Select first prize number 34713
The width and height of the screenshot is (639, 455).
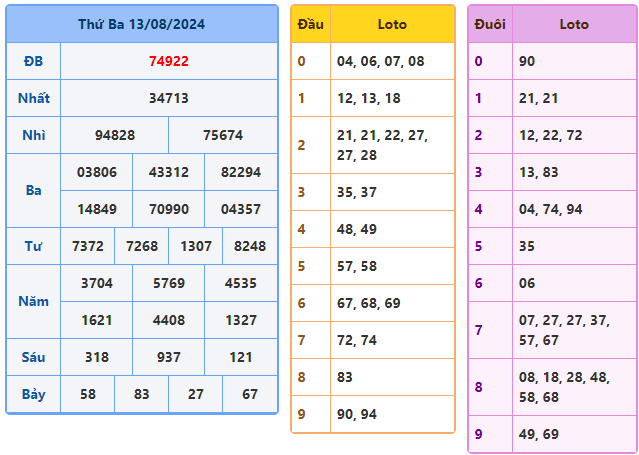[168, 98]
